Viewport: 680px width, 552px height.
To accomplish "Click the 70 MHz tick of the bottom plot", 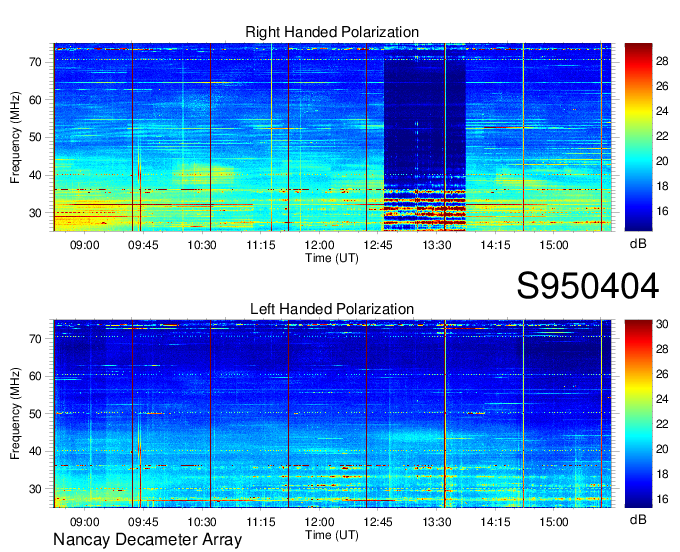I will tap(36, 339).
